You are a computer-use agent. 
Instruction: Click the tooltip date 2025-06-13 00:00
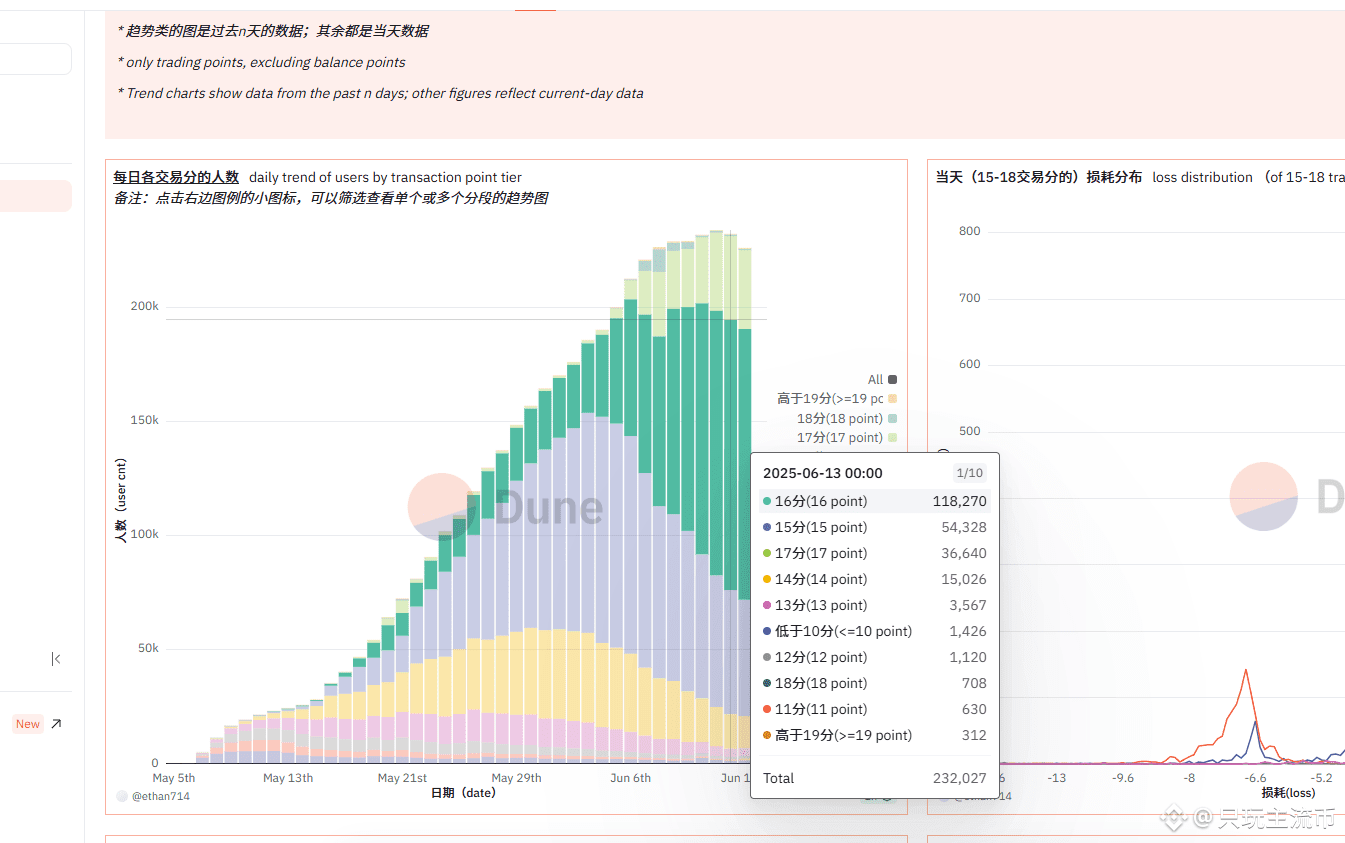[823, 473]
